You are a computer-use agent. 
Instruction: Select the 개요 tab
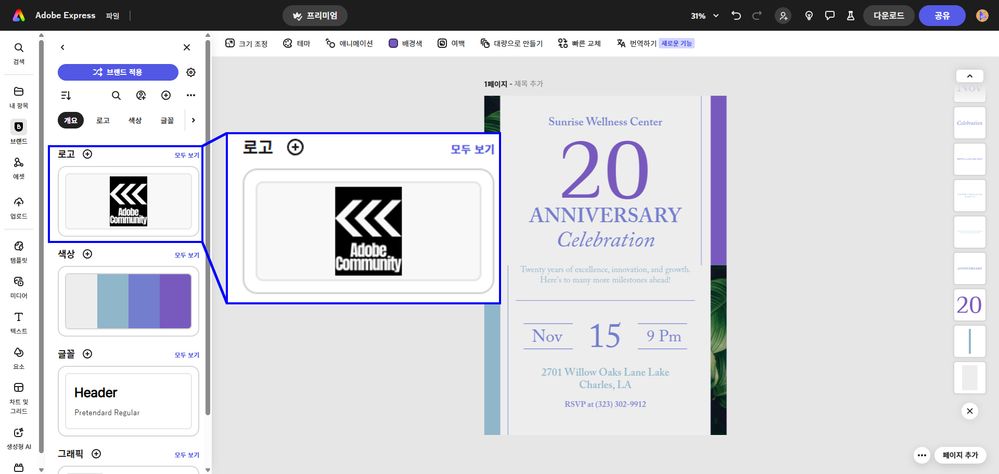[71, 120]
